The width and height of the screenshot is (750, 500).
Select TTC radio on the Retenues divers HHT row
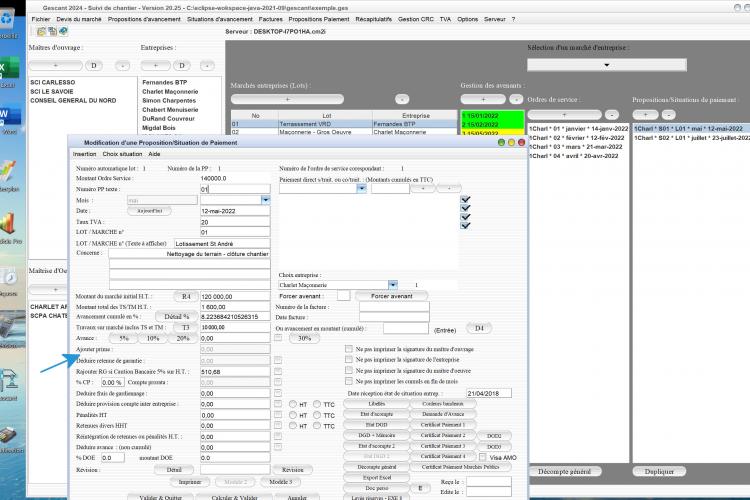pos(317,426)
